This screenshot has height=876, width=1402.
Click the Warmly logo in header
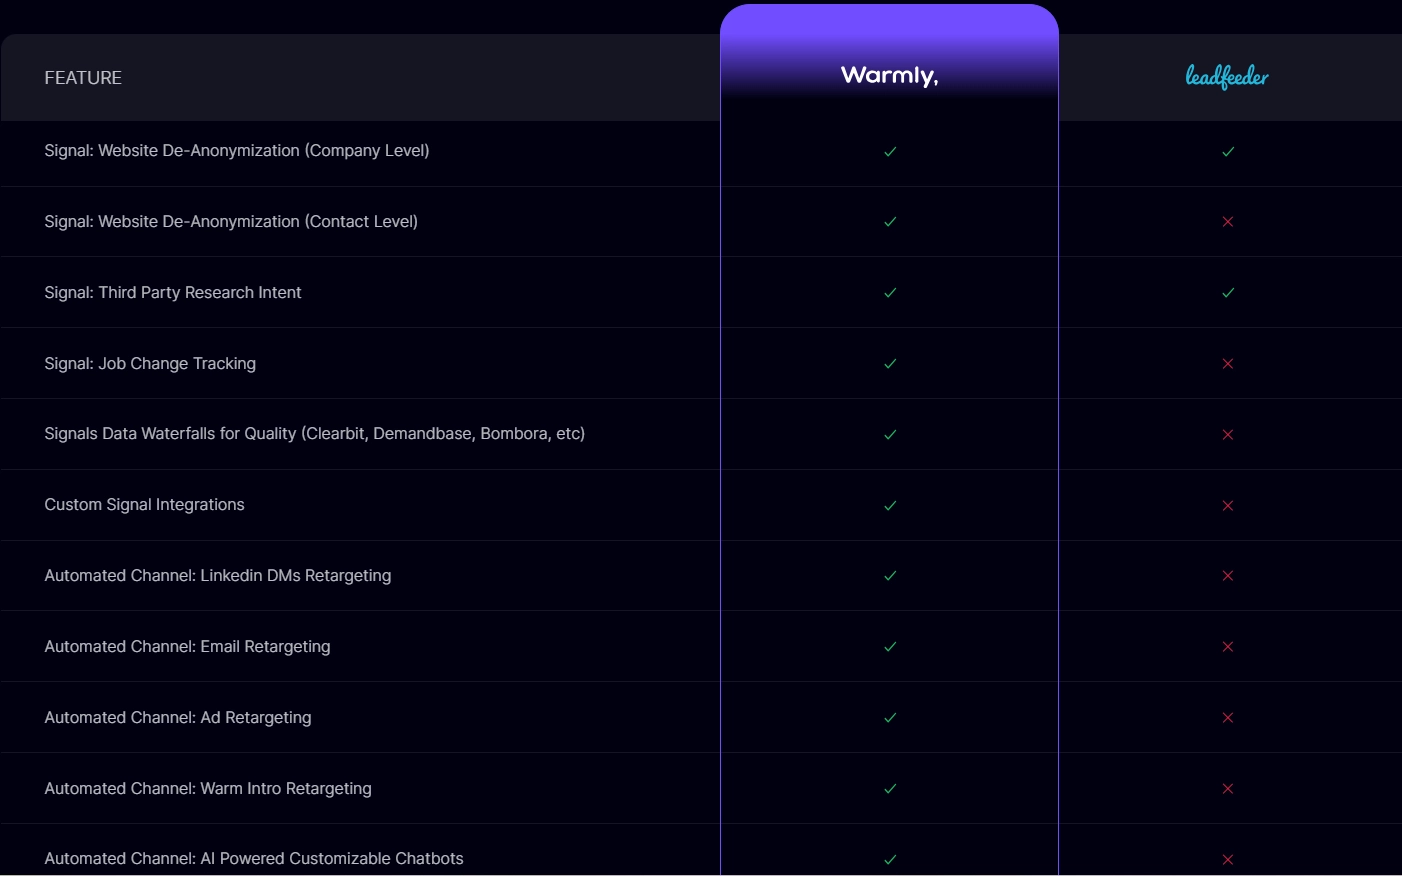889,76
